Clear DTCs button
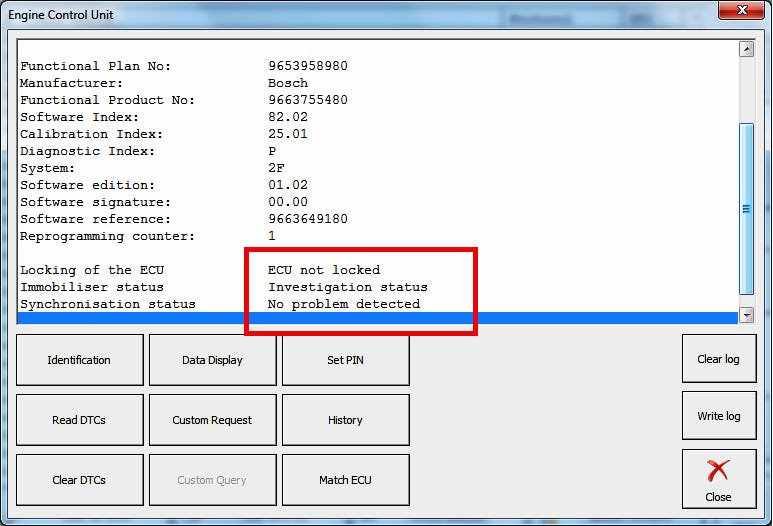Screen dimensions: 773x526 pyautogui.click(x=79, y=480)
